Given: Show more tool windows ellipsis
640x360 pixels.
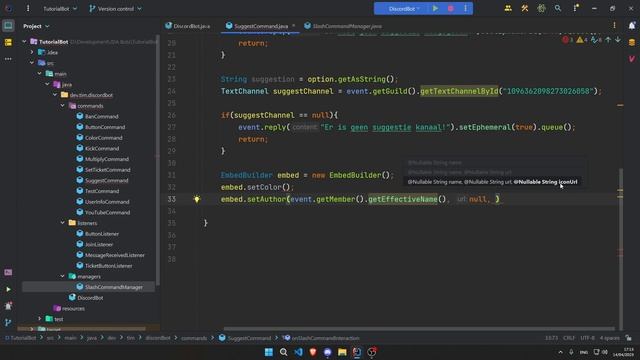Looking at the screenshot, I should 8,59.
